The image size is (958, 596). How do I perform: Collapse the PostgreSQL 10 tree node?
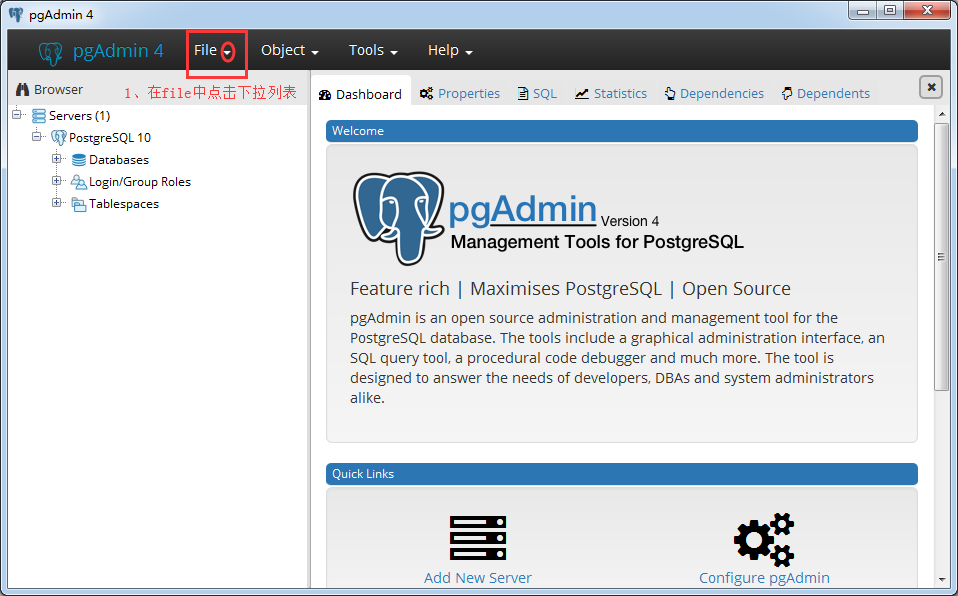pyautogui.click(x=37, y=136)
